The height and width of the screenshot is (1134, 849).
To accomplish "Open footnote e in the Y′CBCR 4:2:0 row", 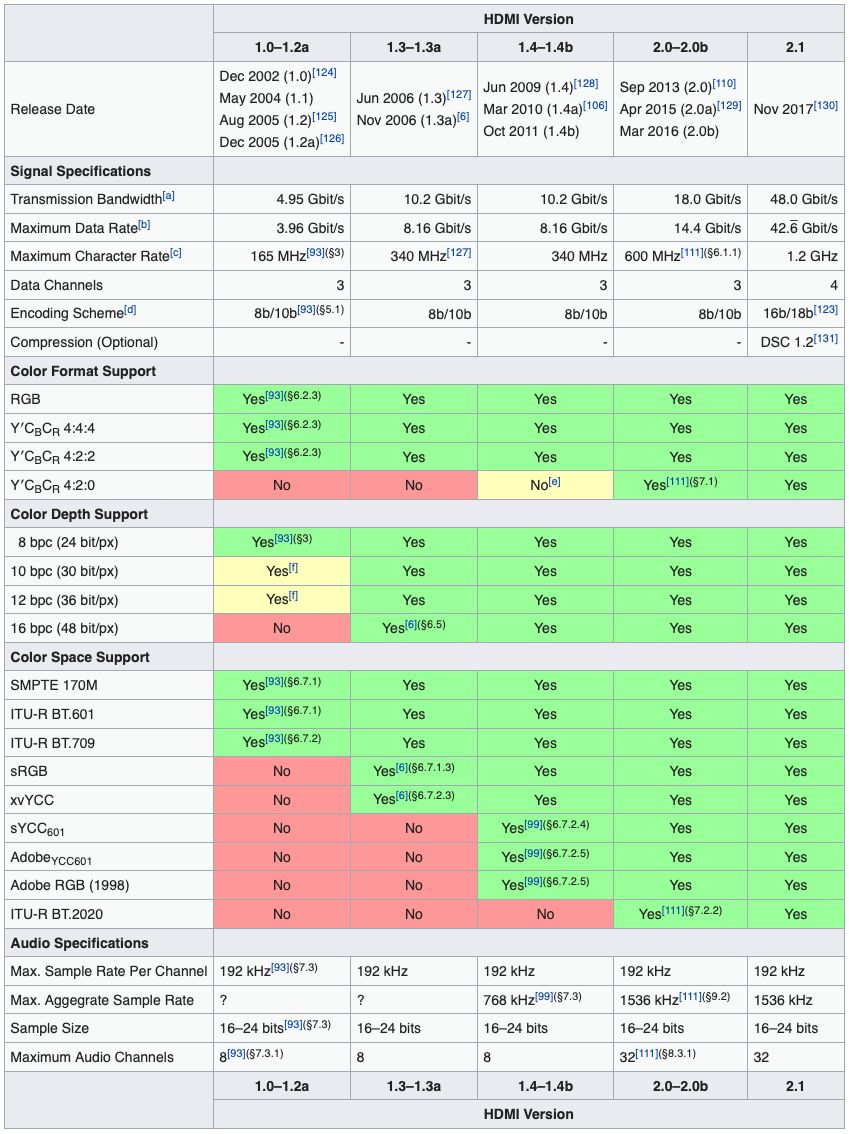I will [555, 481].
